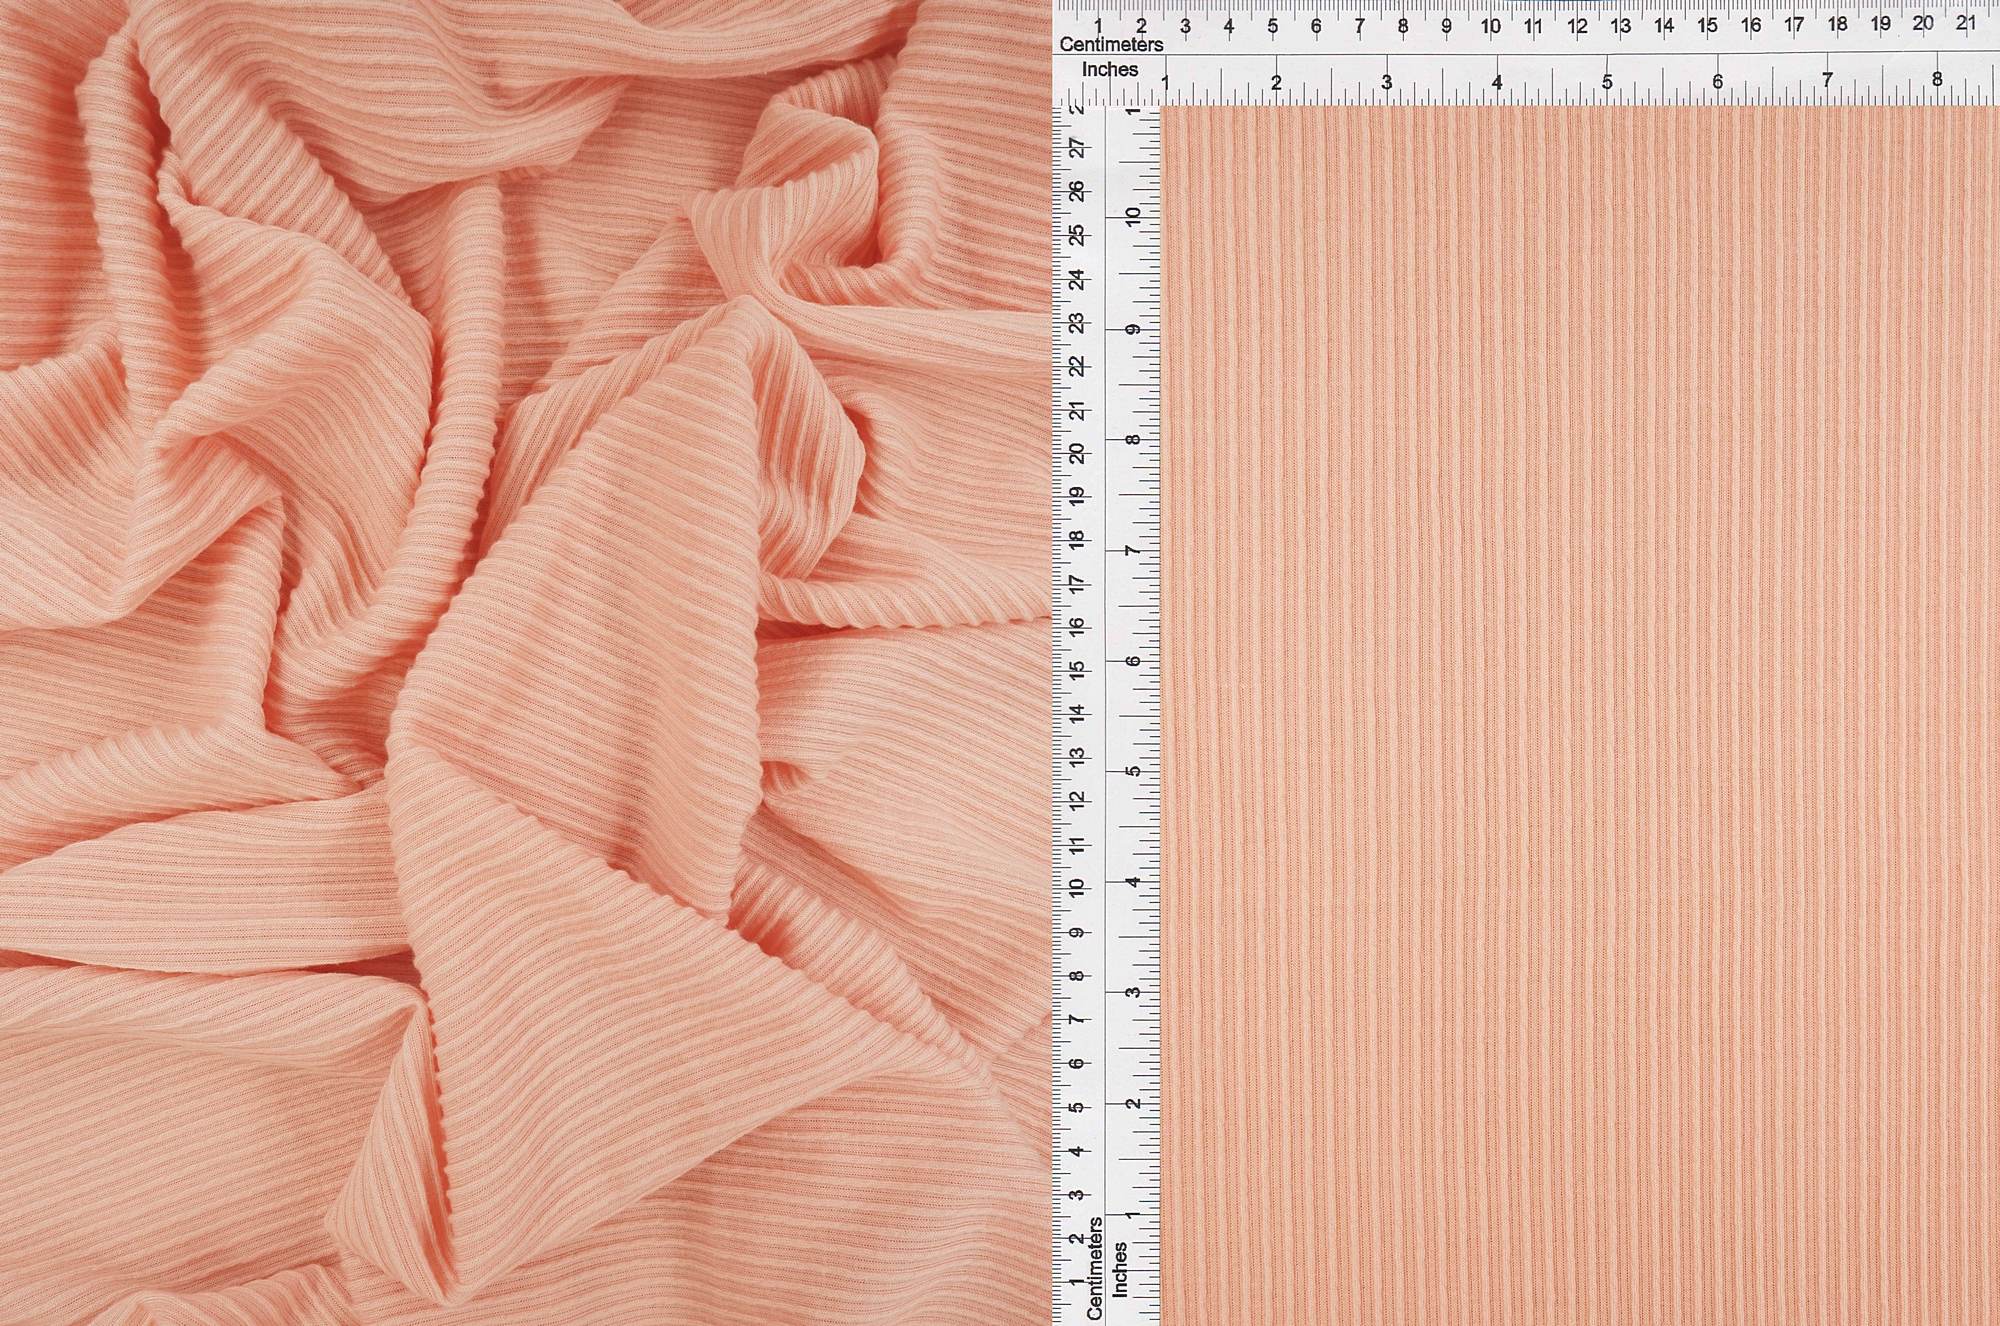Click the horizontal "Centimeters" label at the top

[1111, 45]
